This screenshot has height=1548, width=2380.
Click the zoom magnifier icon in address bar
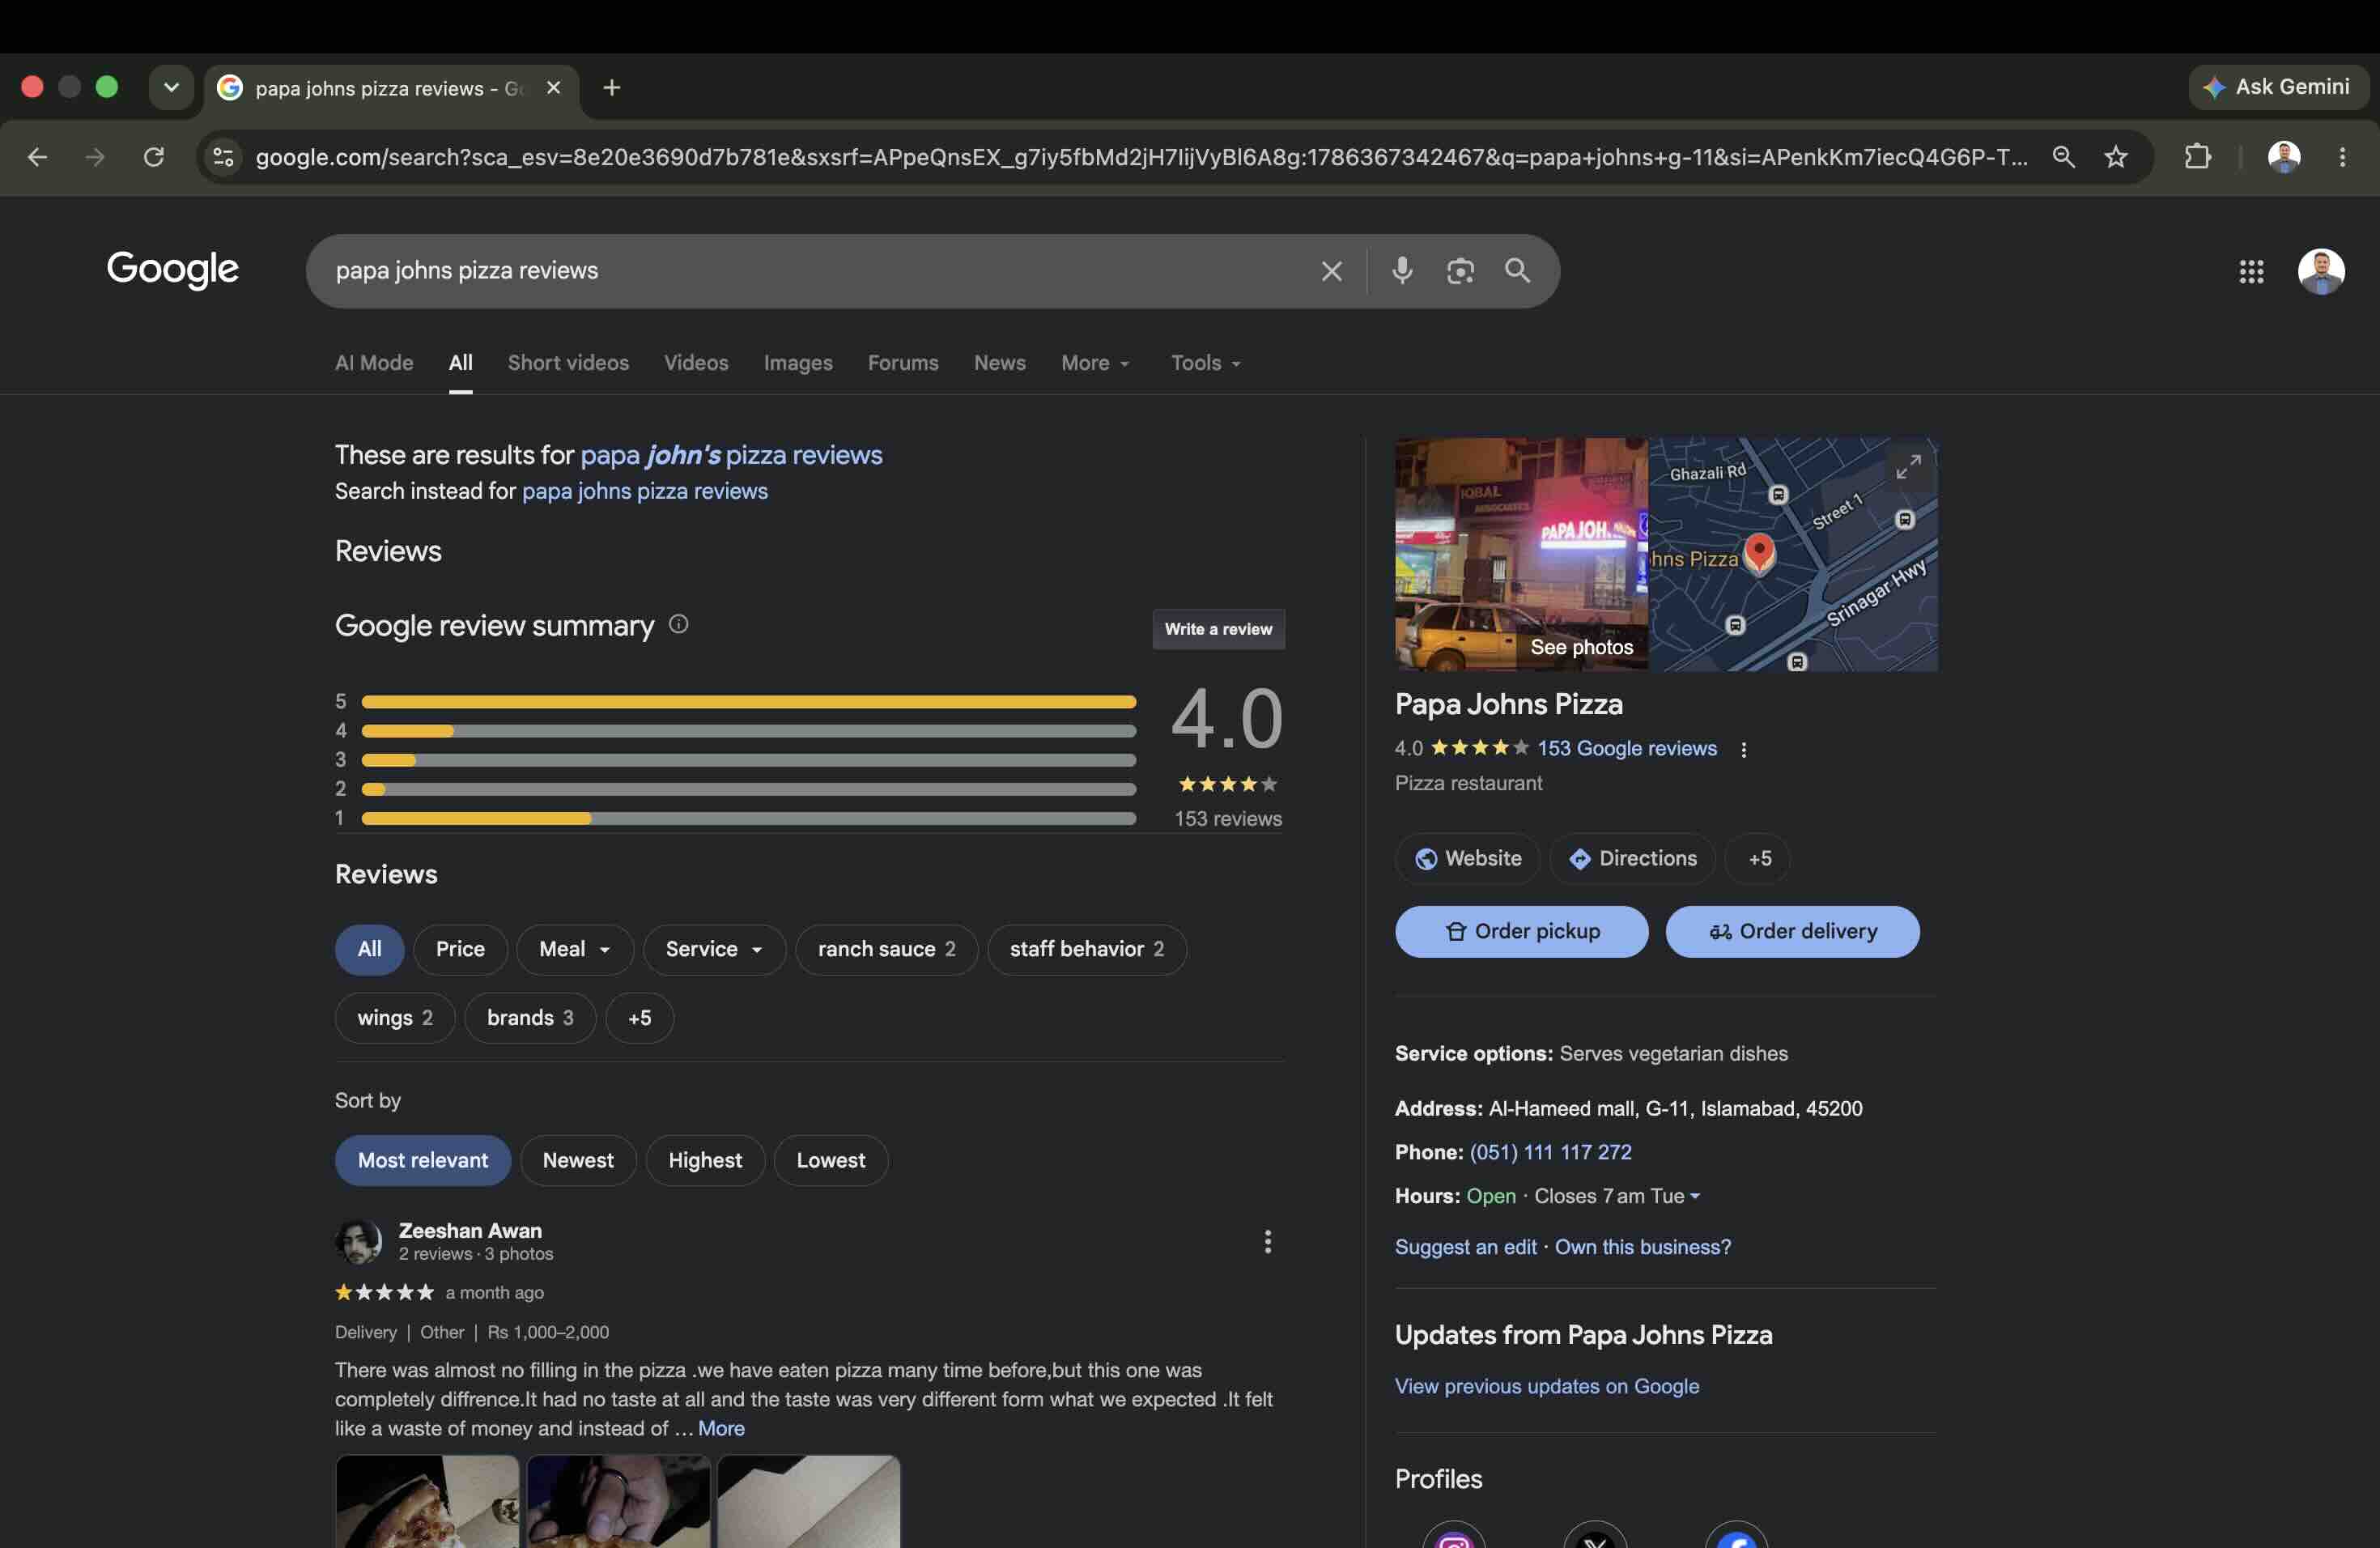(2063, 157)
